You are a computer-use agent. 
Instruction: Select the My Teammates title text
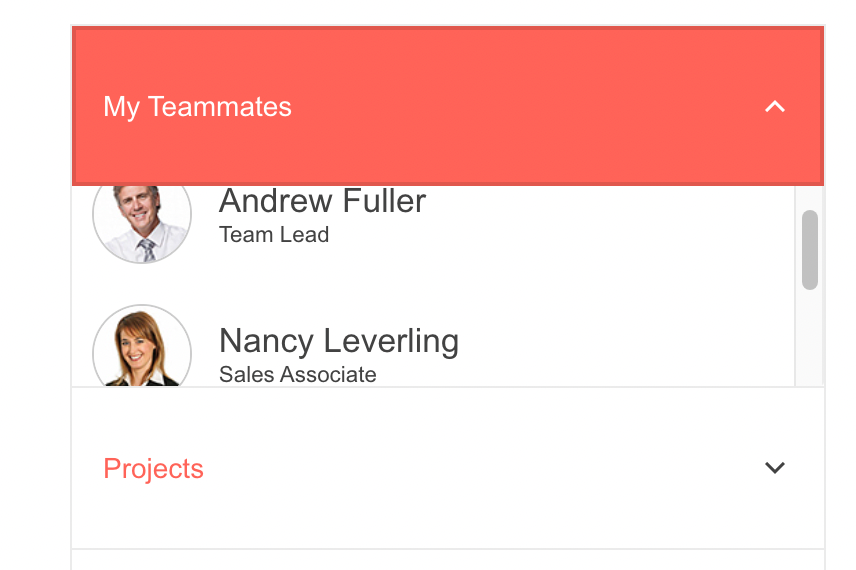(197, 107)
